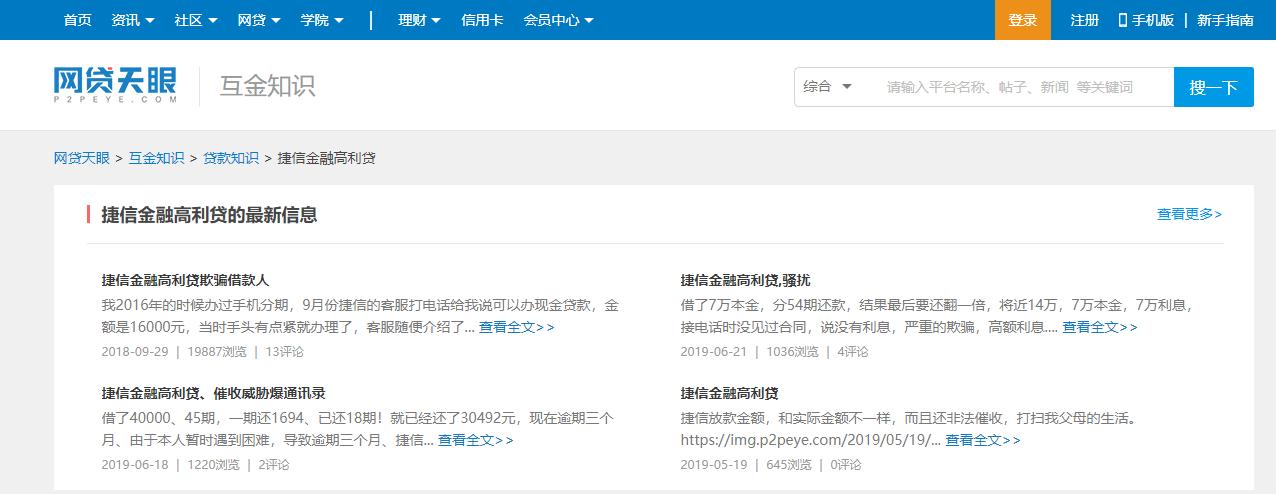Click the 捷信金融高利贷 breadcrumb text
The width and height of the screenshot is (1276, 494).
[x=327, y=158]
